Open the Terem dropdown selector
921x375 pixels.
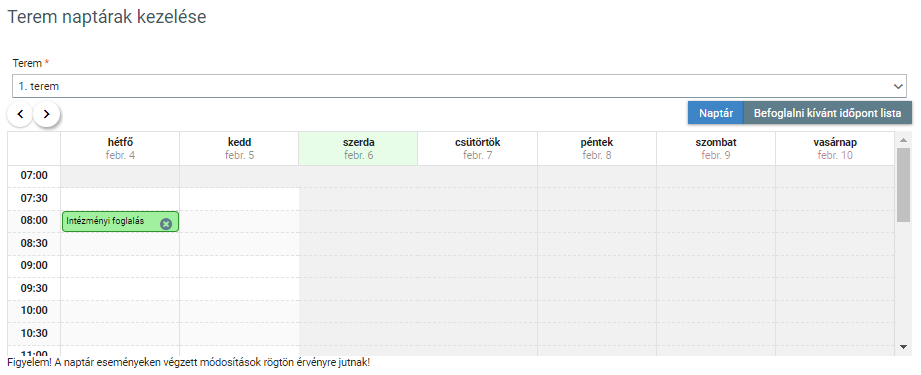pyautogui.click(x=459, y=86)
